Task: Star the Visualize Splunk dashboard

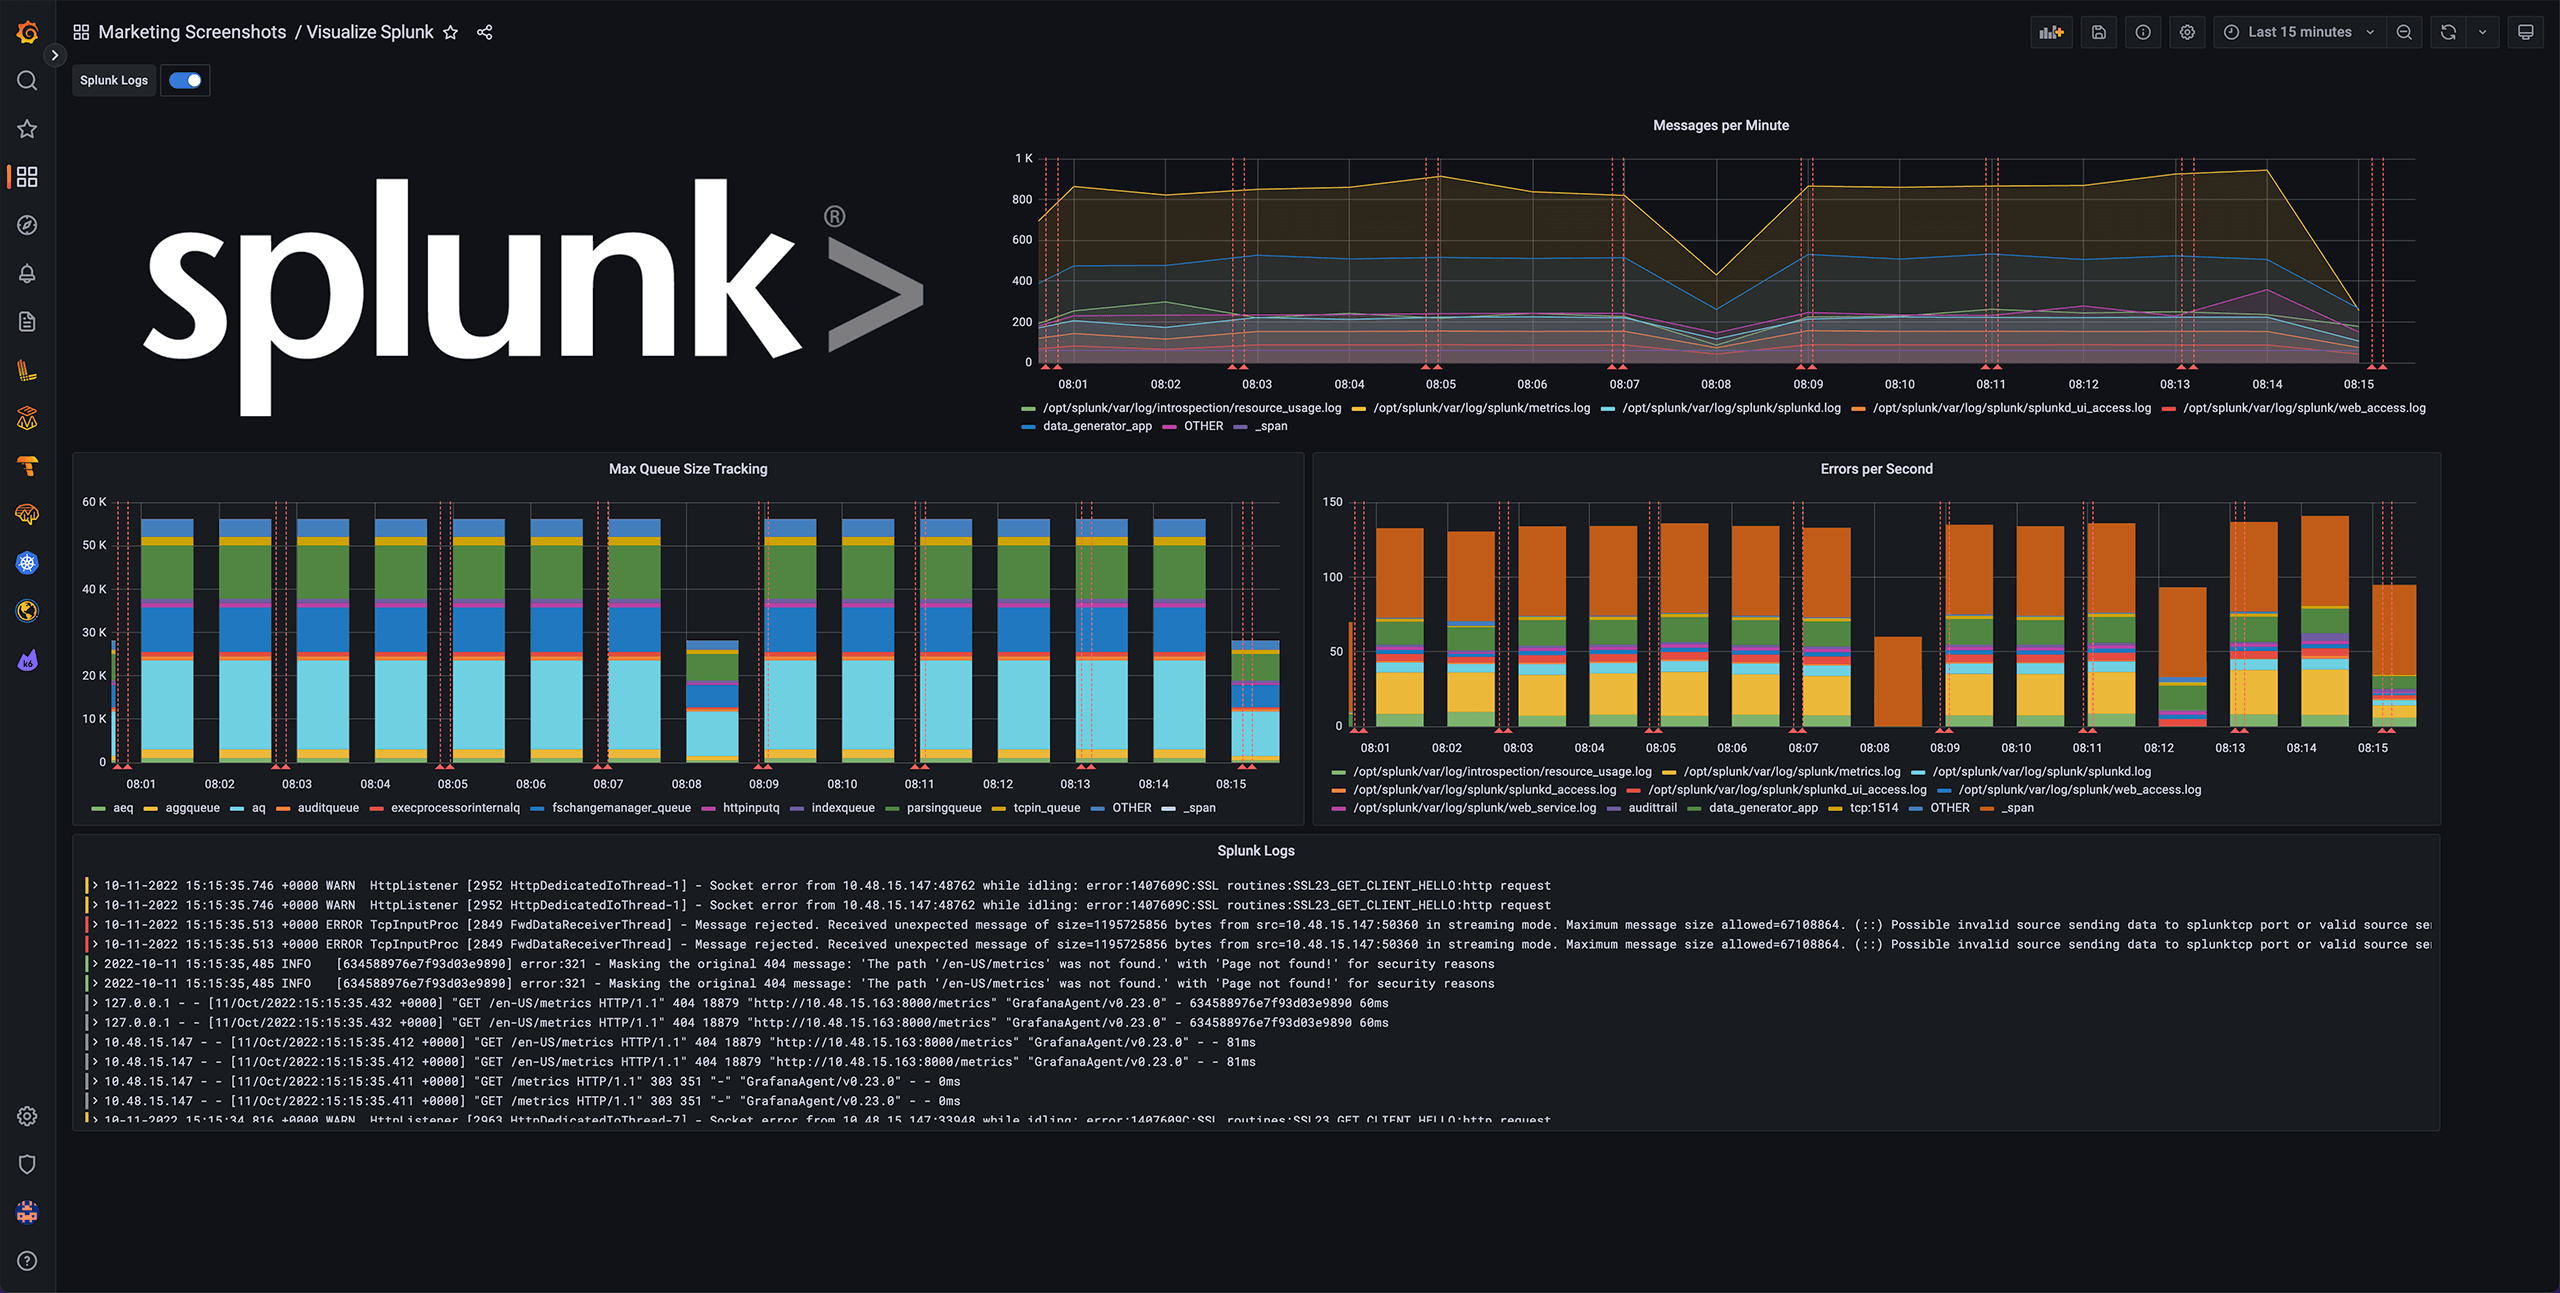Action: coord(450,31)
